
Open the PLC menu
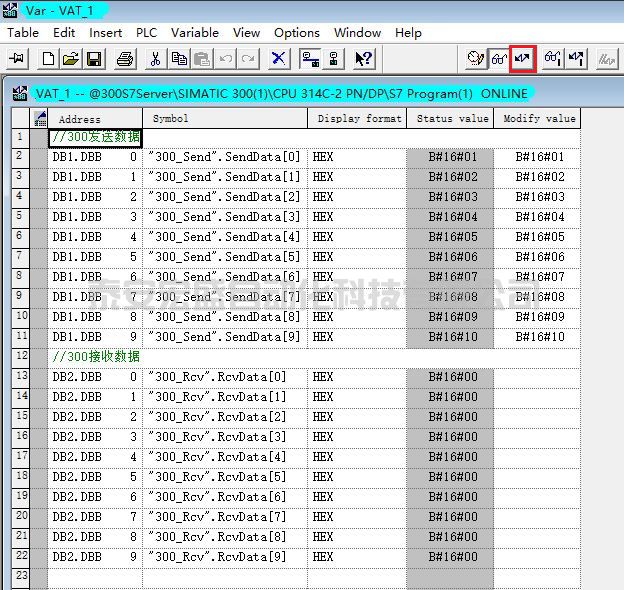(x=146, y=32)
